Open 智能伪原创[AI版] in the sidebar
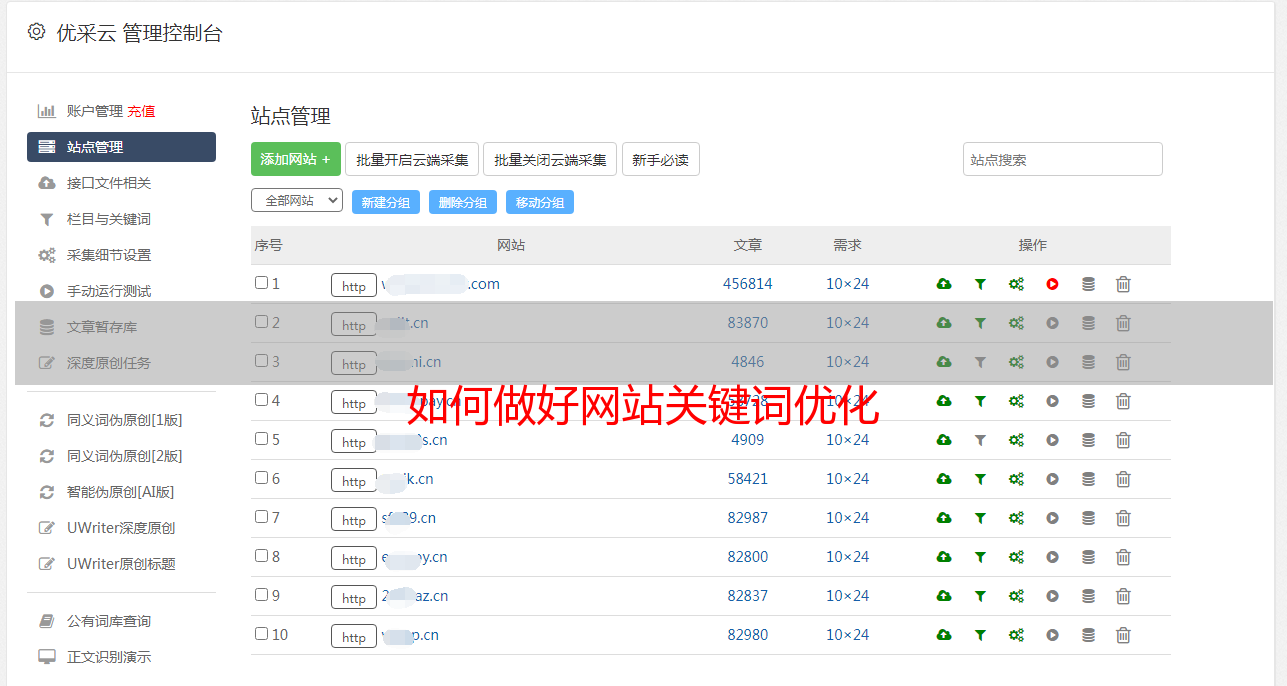 click(120, 492)
